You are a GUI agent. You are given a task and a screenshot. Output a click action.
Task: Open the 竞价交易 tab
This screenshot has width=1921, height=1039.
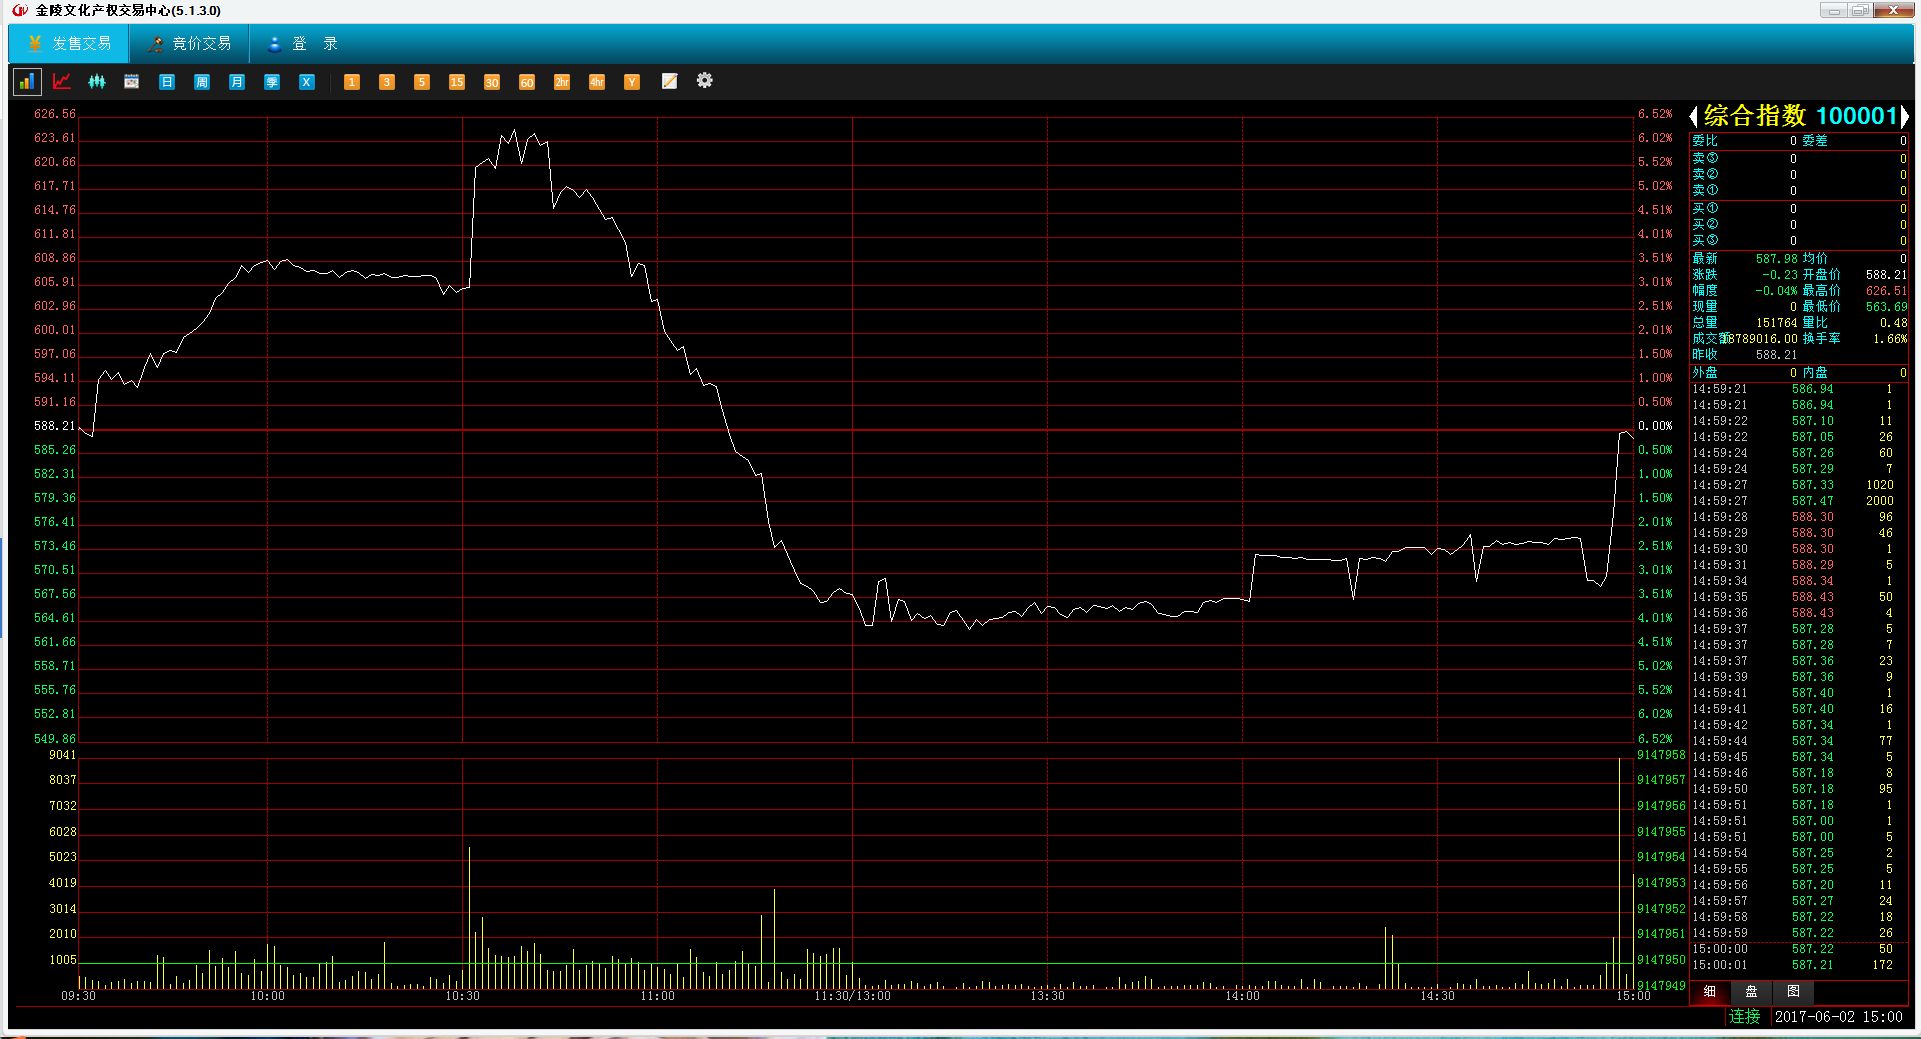point(189,44)
